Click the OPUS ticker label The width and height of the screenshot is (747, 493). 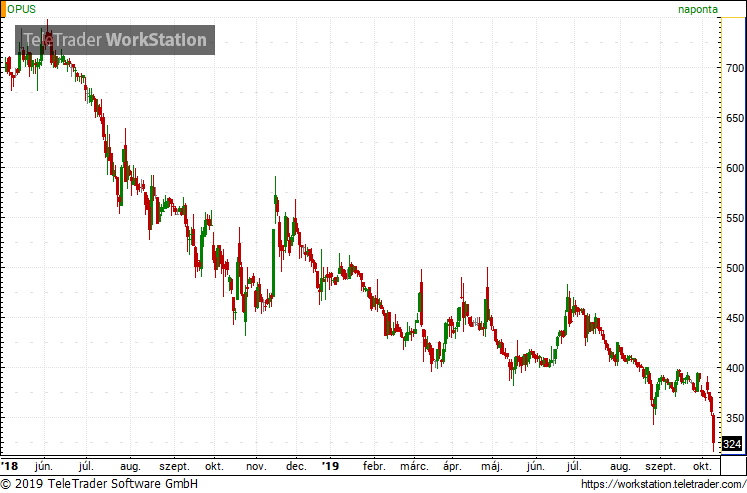[x=21, y=9]
